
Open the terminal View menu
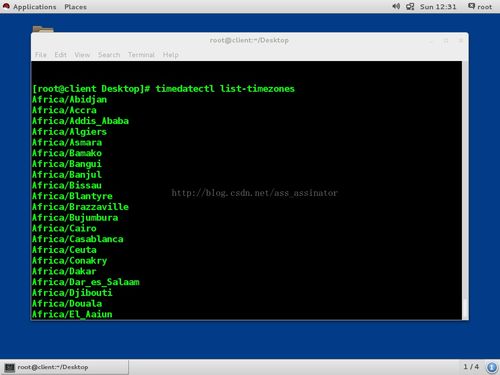pos(82,55)
